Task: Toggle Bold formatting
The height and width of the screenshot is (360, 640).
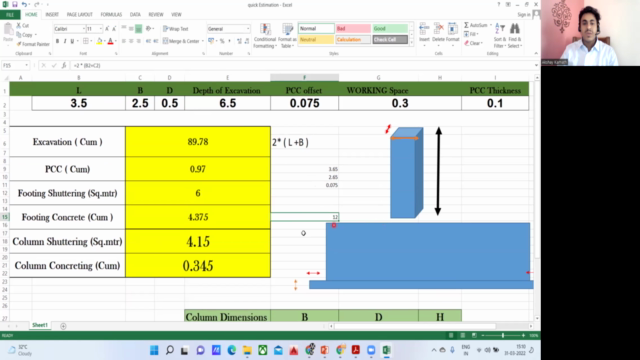Action: [58, 41]
